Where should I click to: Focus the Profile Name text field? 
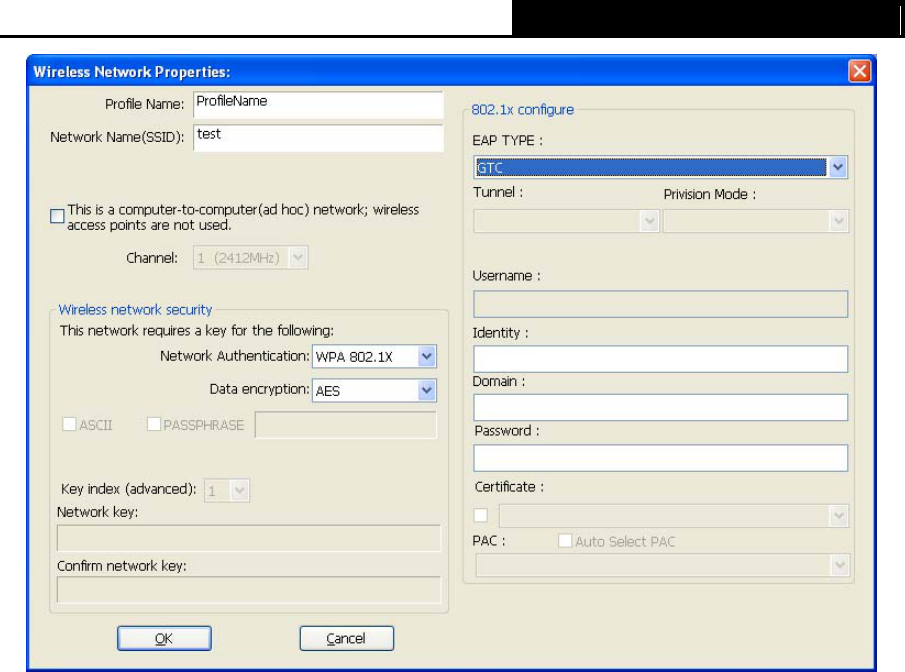[318, 105]
